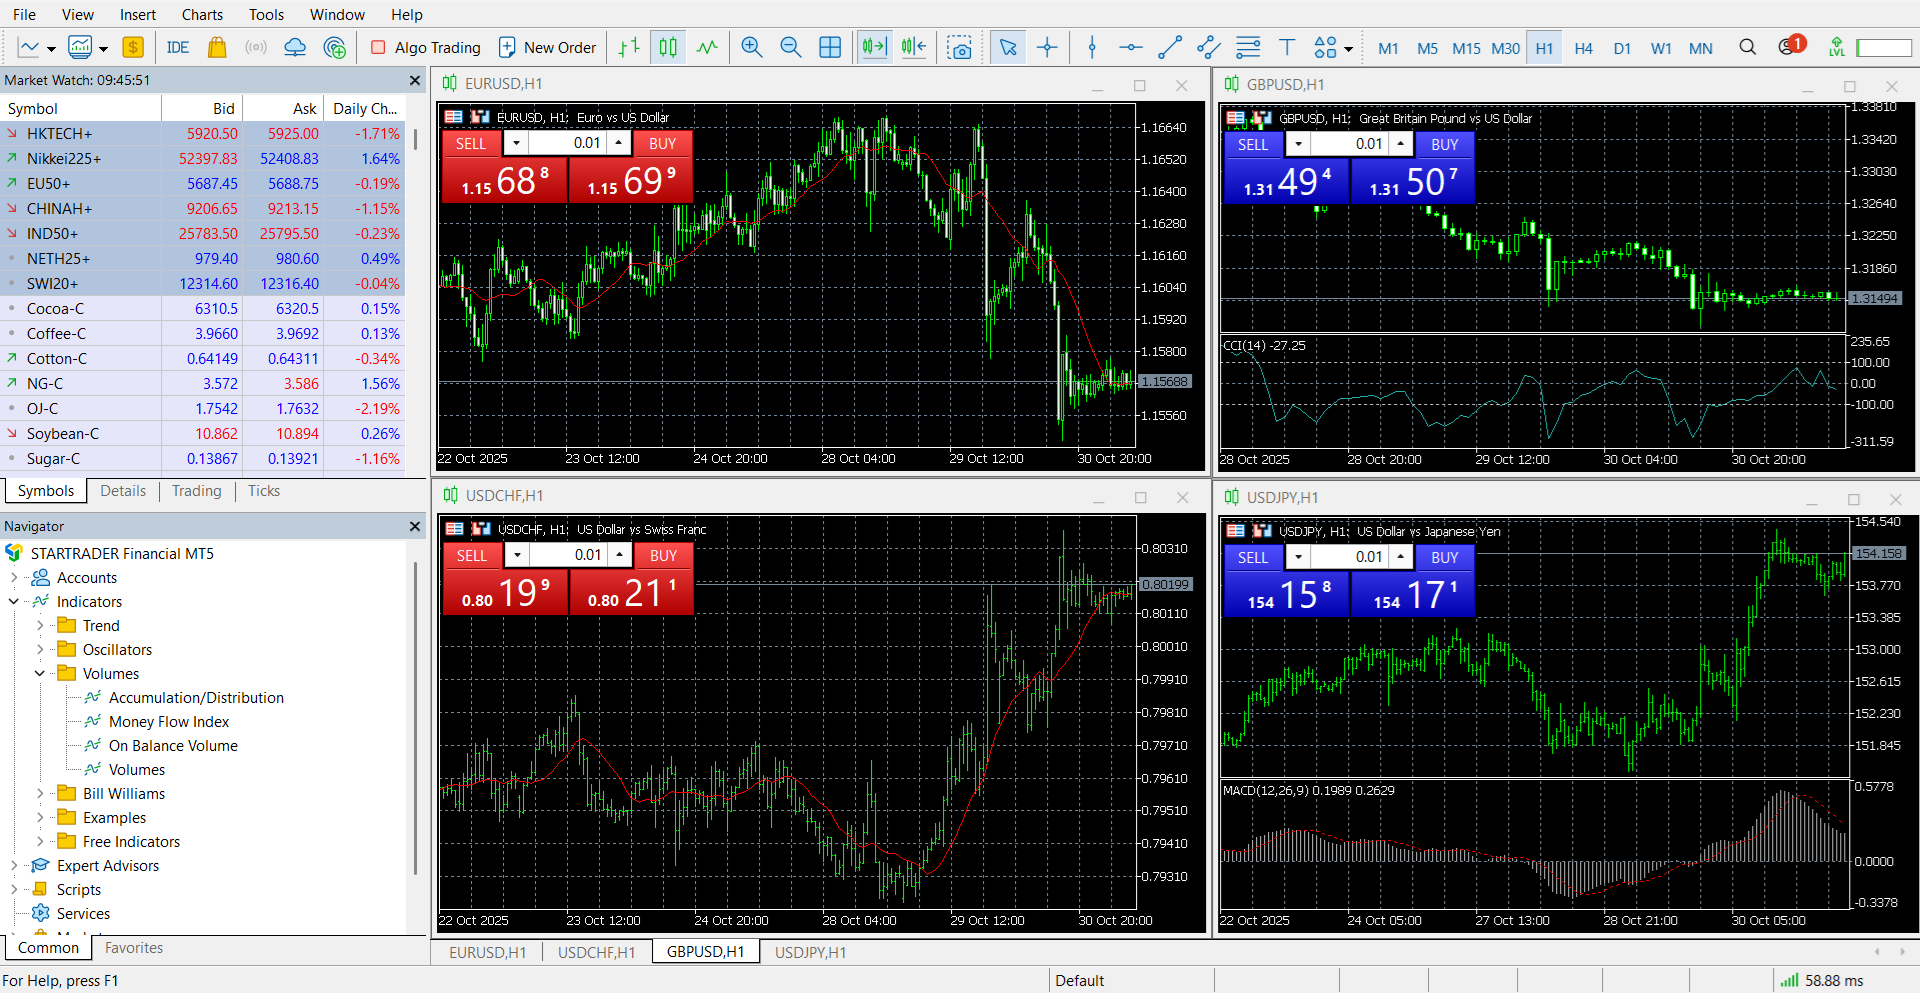Open the Market shopping bag icon
Image resolution: width=1920 pixels, height=993 pixels.
pos(217,47)
